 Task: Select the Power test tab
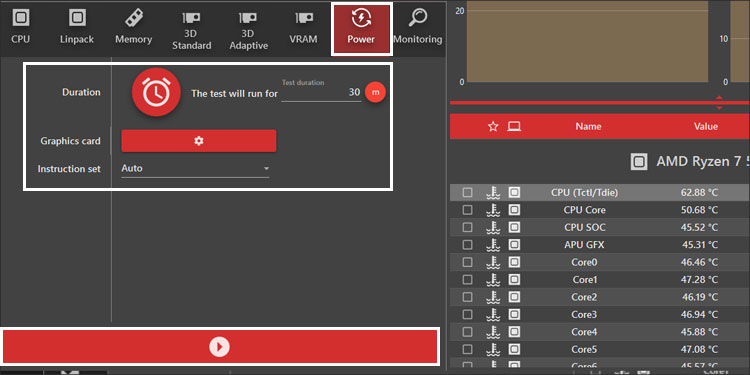(x=362, y=29)
